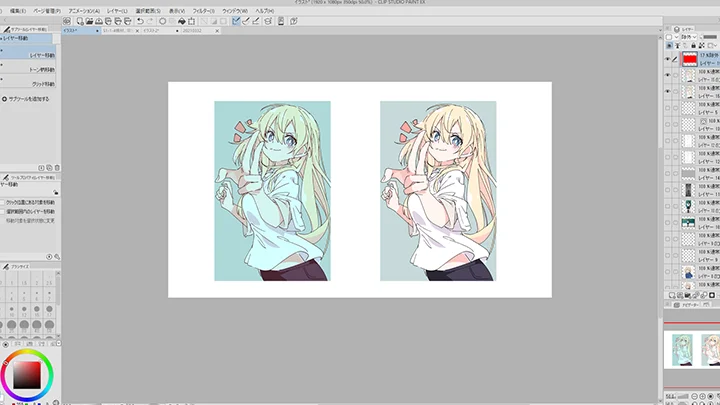Click the reference layer lighthouse icon
The image size is (720, 405).
(677, 45)
